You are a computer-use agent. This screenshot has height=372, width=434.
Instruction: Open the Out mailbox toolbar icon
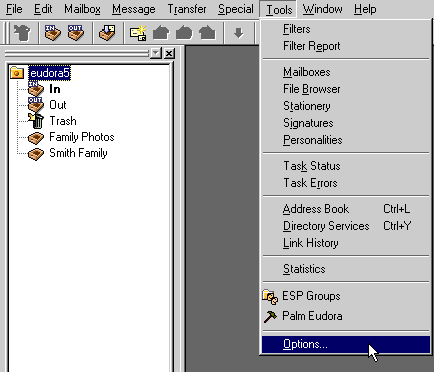click(x=76, y=33)
